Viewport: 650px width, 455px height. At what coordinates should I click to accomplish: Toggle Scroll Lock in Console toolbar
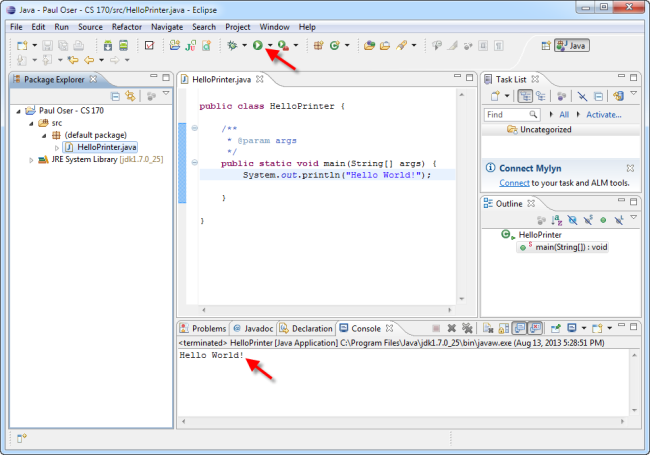coord(504,329)
